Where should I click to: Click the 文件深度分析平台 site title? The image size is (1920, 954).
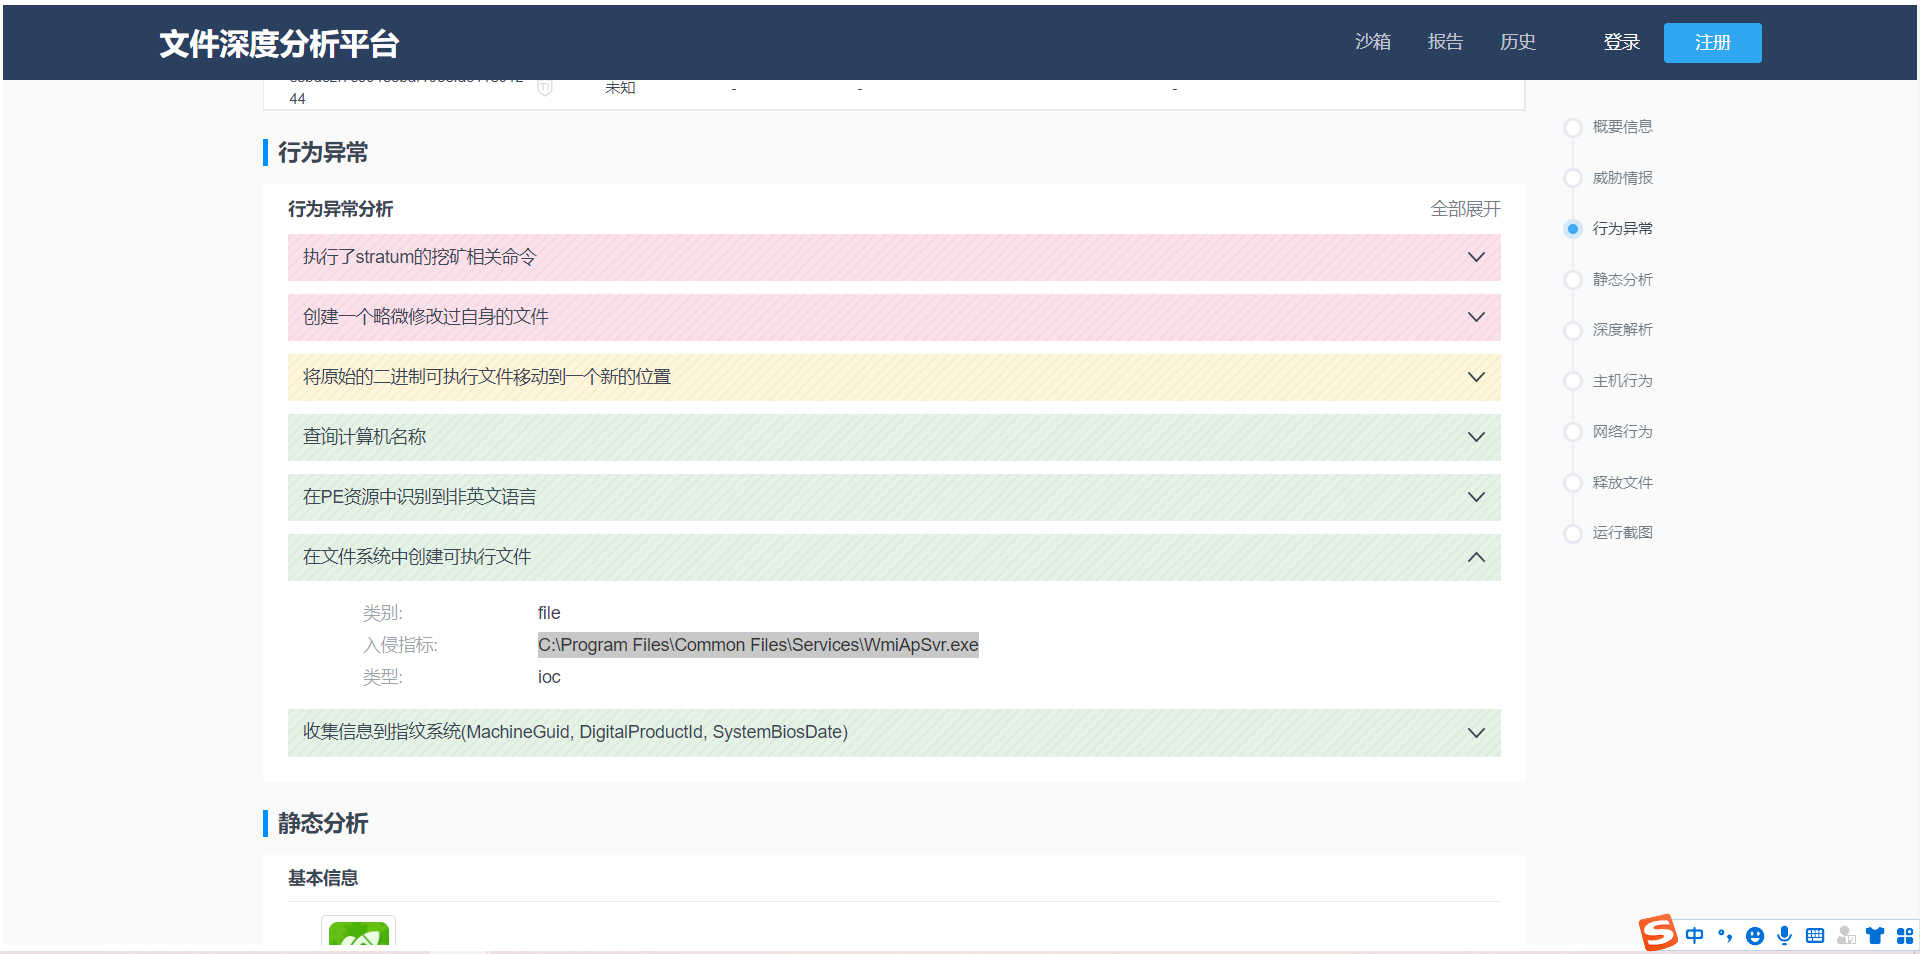tap(279, 43)
